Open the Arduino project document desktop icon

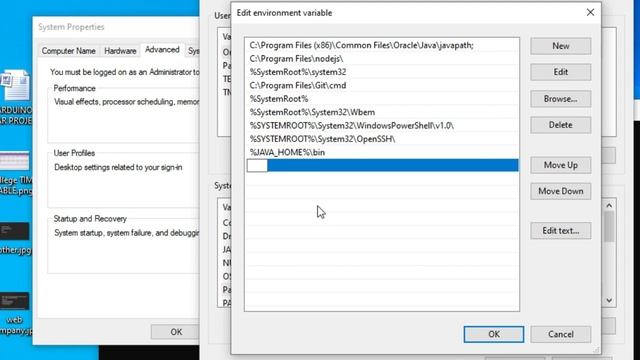pyautogui.click(x=16, y=98)
